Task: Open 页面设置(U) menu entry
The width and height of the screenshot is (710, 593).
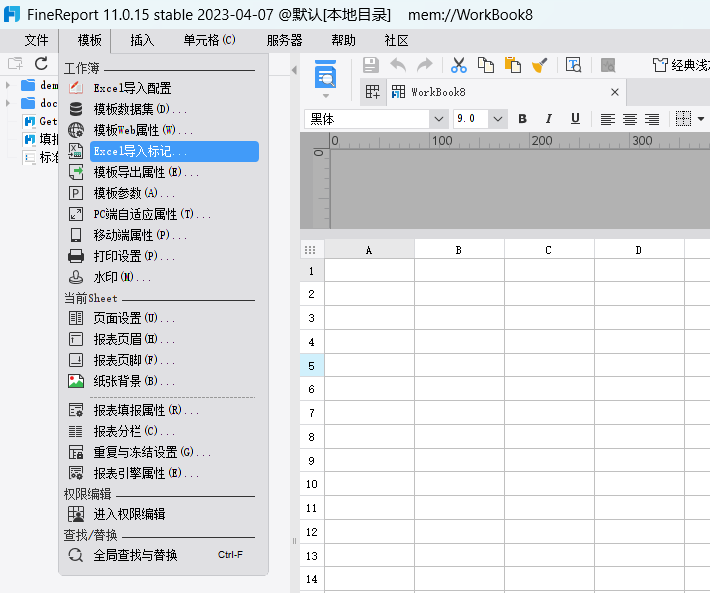Action: 163,318
